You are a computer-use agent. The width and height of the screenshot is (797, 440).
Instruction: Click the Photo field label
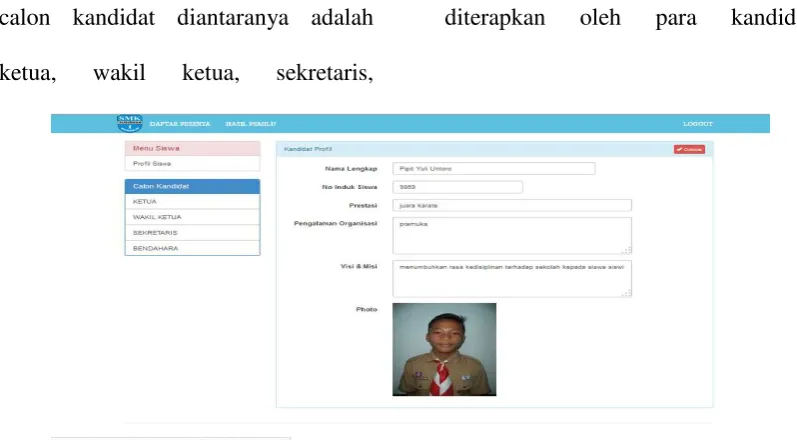click(366, 309)
